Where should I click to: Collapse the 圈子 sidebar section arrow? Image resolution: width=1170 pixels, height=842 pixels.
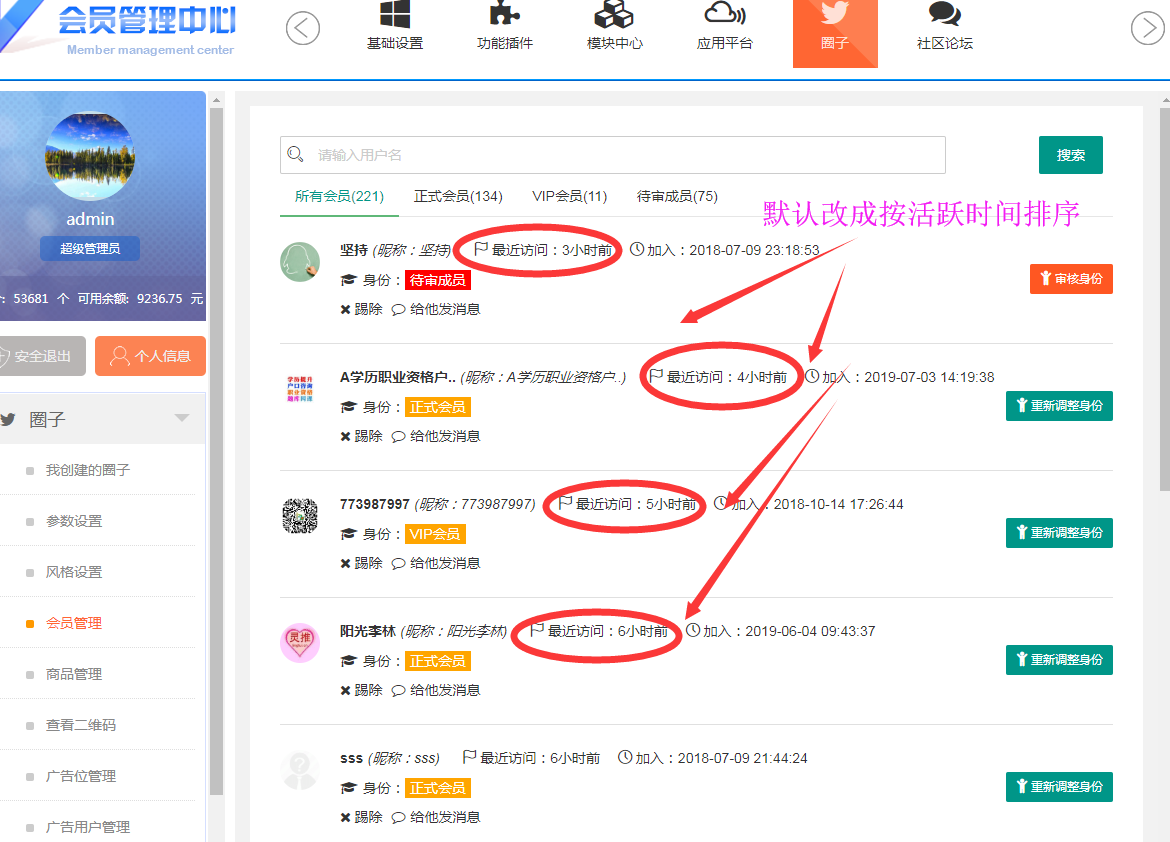tap(181, 419)
